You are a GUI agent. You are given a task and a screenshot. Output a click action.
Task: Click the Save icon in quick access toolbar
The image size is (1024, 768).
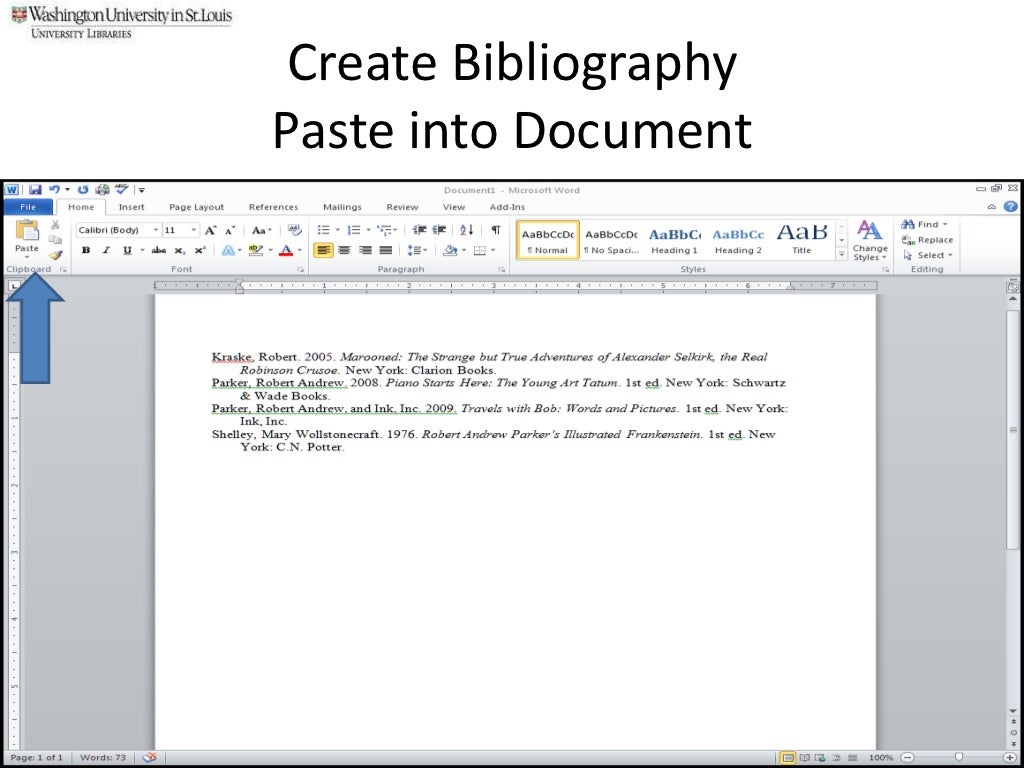coord(35,190)
